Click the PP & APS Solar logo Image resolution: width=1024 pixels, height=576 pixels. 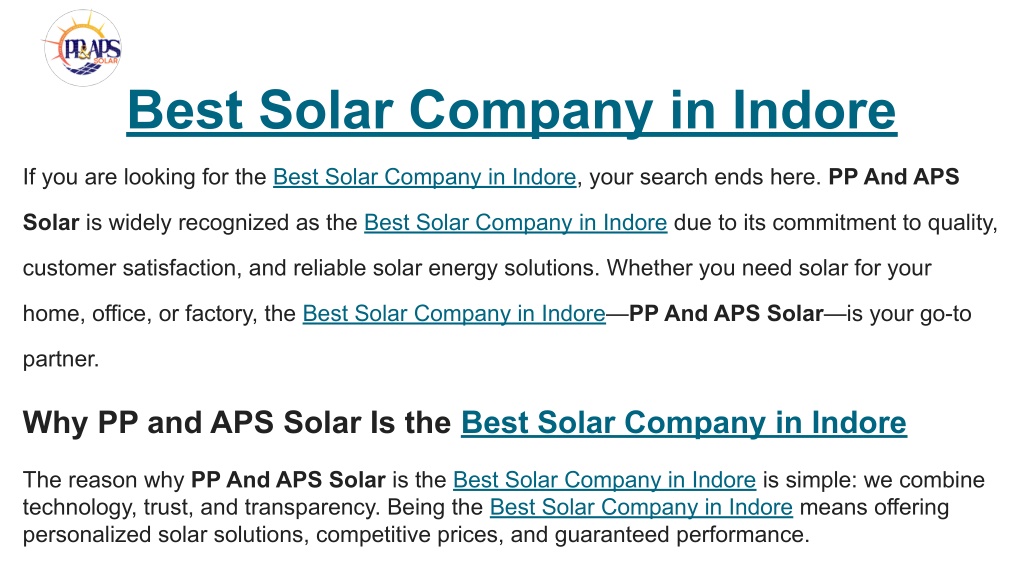(x=82, y=48)
